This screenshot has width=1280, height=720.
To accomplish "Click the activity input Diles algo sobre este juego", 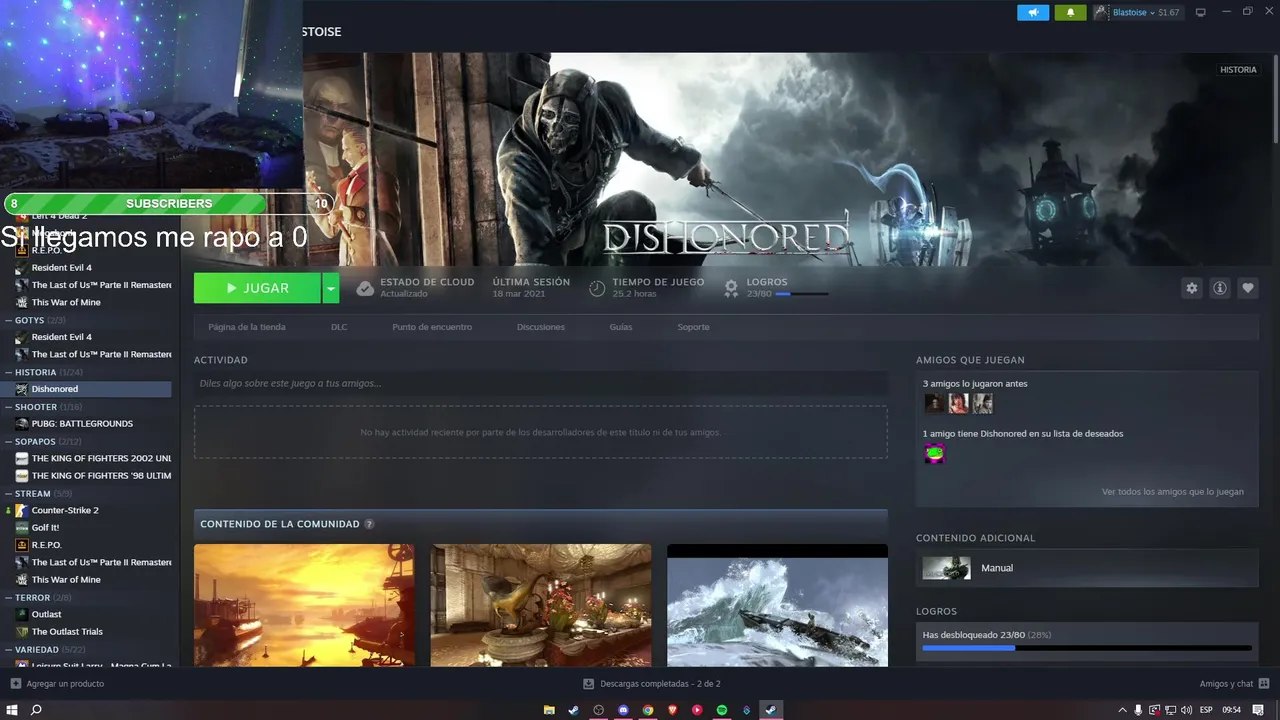I will pos(541,383).
